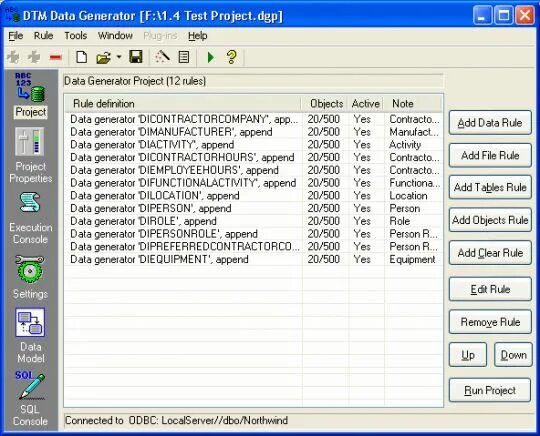Click the second grayed add-rule toolbar icon
Viewport: 540px width, 436px height.
click(x=34, y=57)
